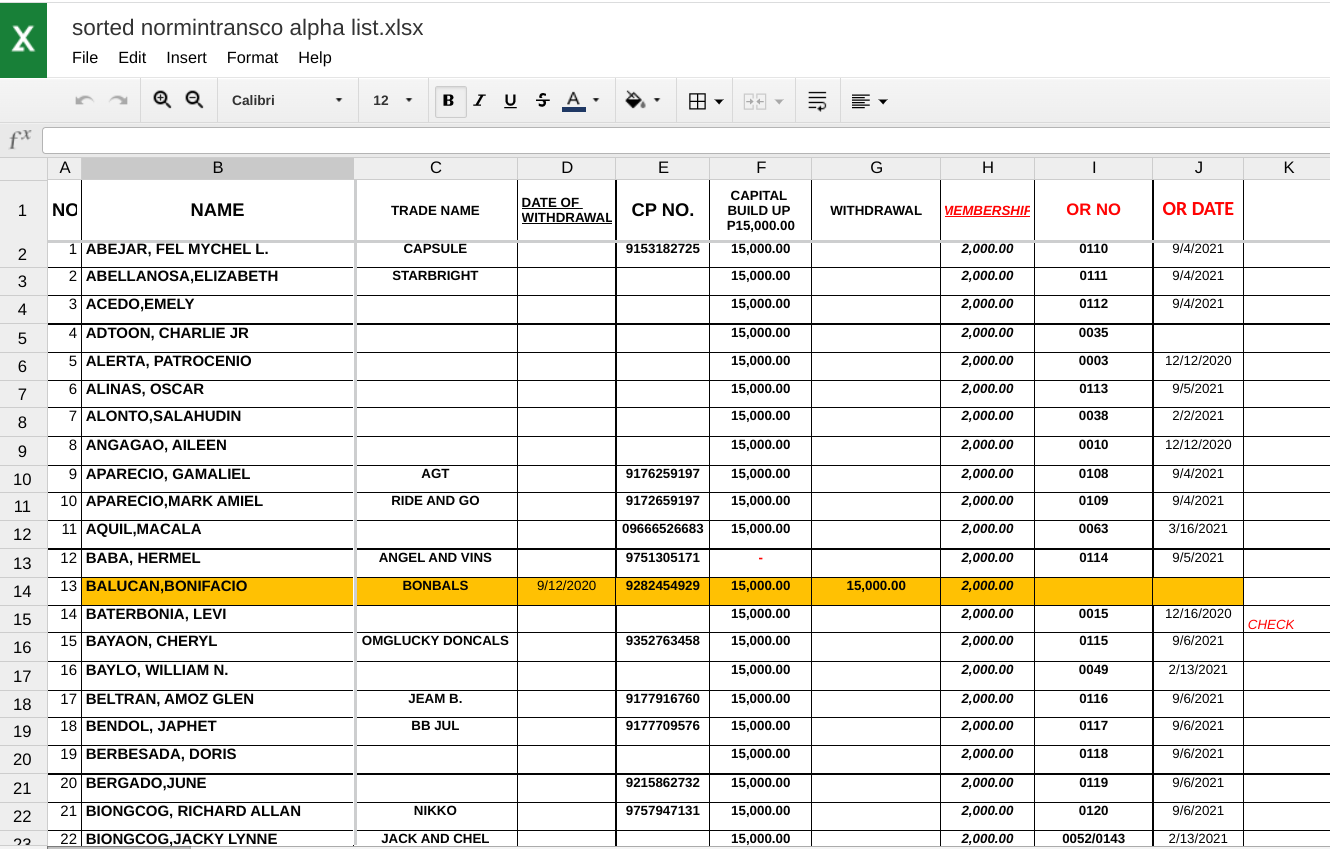Toggle text wrapping
The width and height of the screenshot is (1330, 849).
pos(817,101)
